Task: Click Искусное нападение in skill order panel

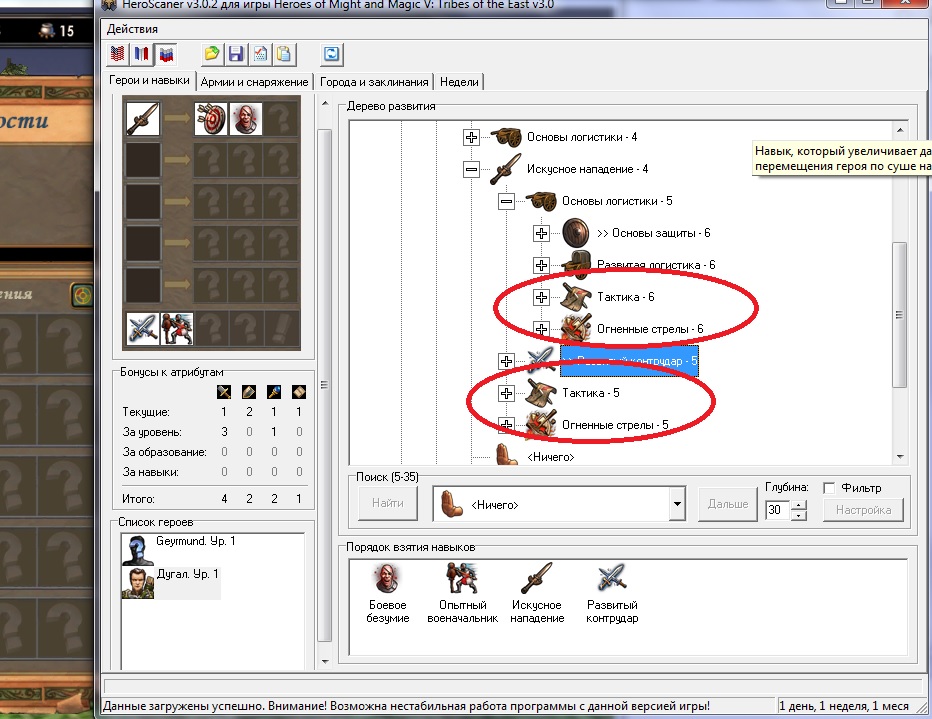Action: pyautogui.click(x=537, y=594)
